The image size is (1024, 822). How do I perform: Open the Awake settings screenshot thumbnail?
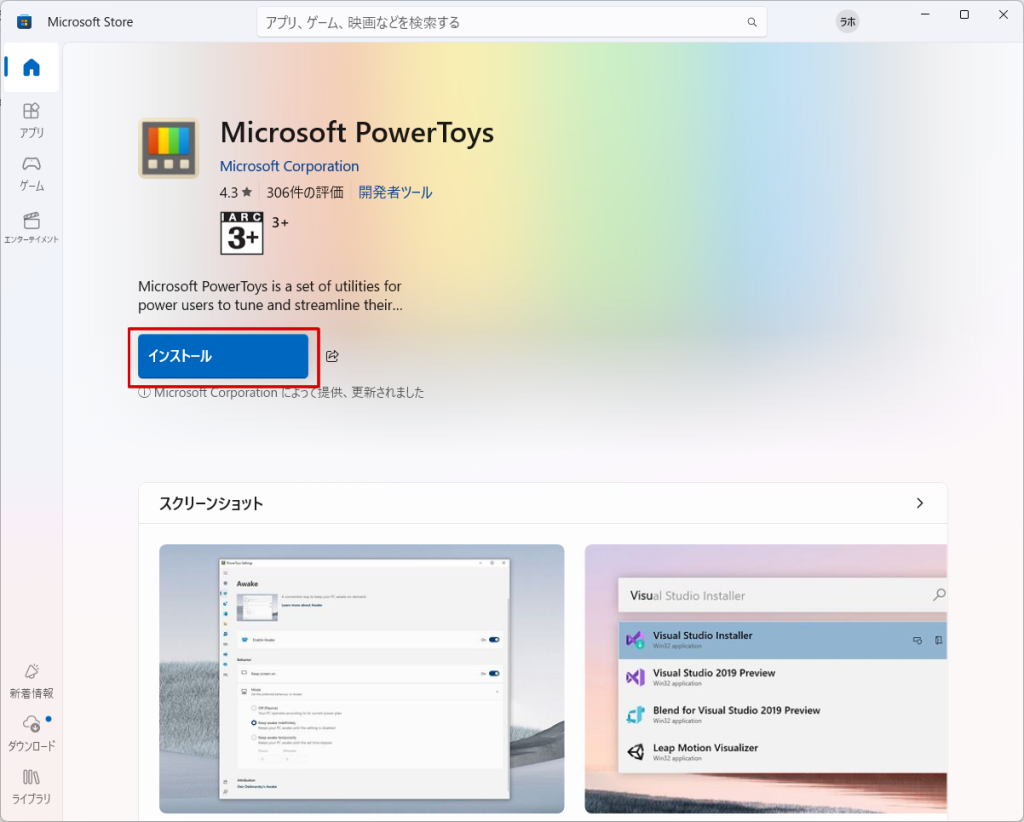[362, 678]
